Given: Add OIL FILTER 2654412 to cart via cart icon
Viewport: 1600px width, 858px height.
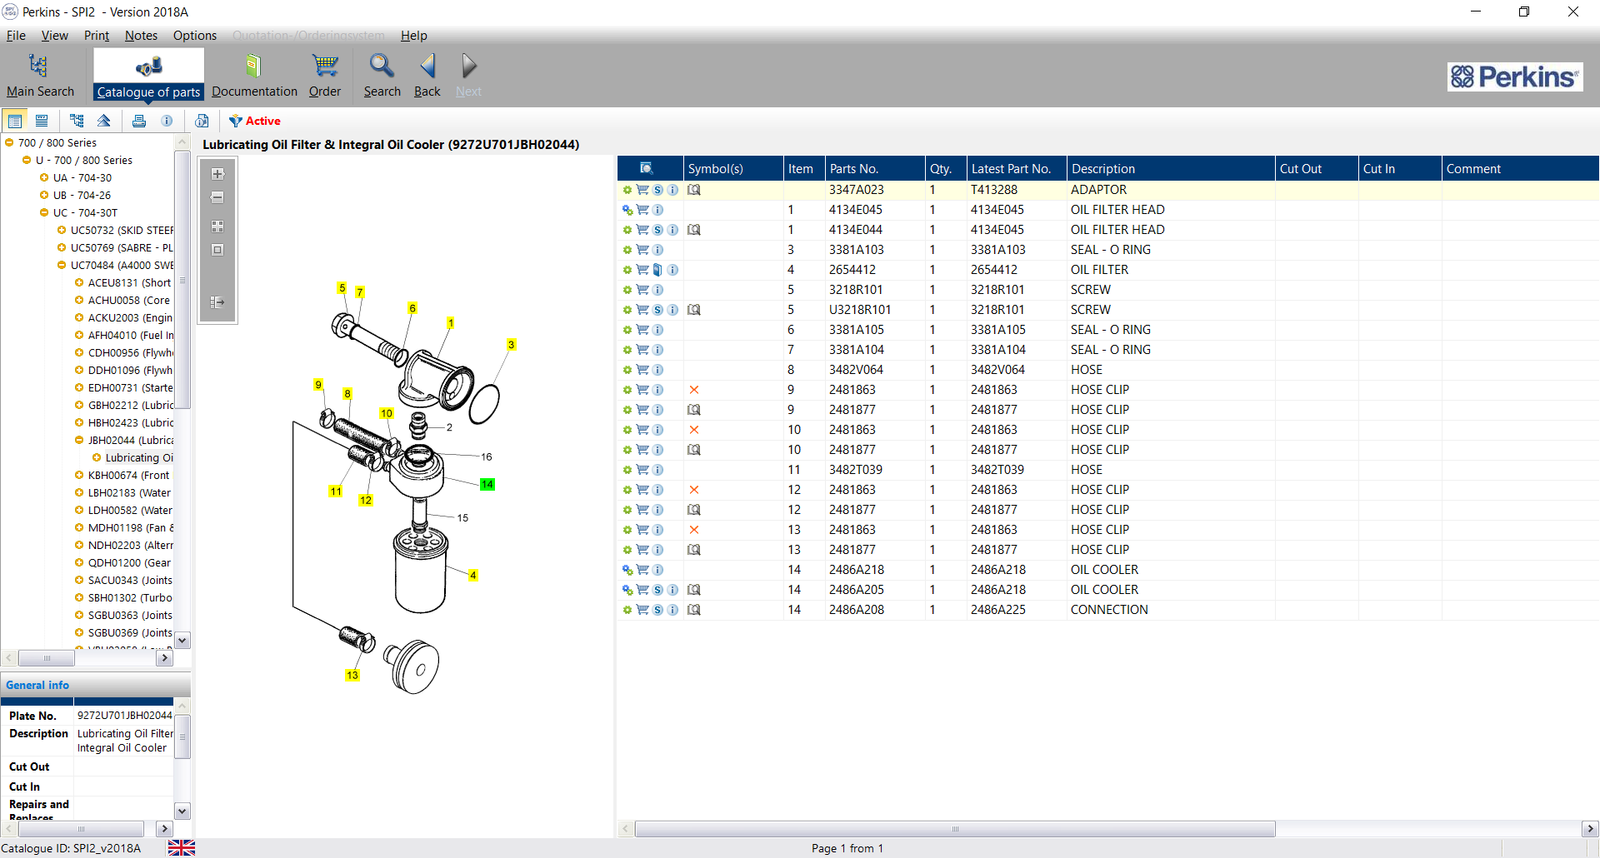Looking at the screenshot, I should coord(642,270).
